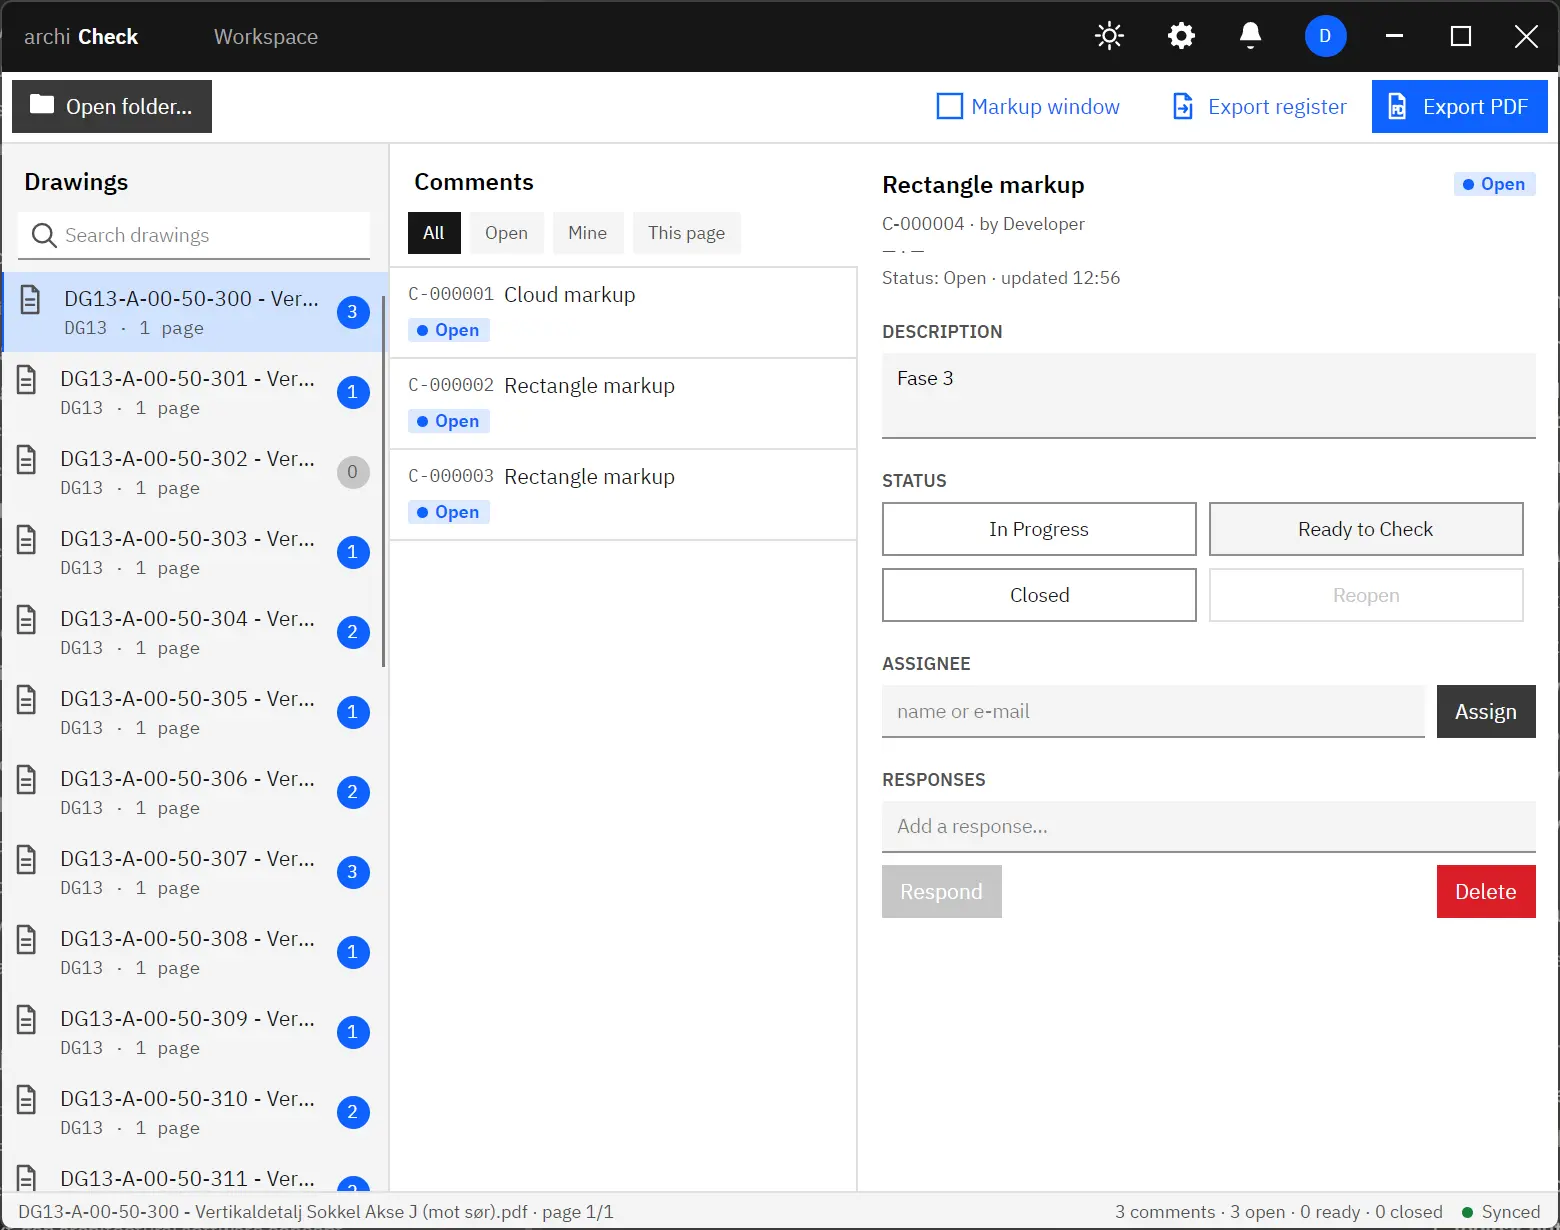Select comment C-000001 Cloud markup

(623, 312)
